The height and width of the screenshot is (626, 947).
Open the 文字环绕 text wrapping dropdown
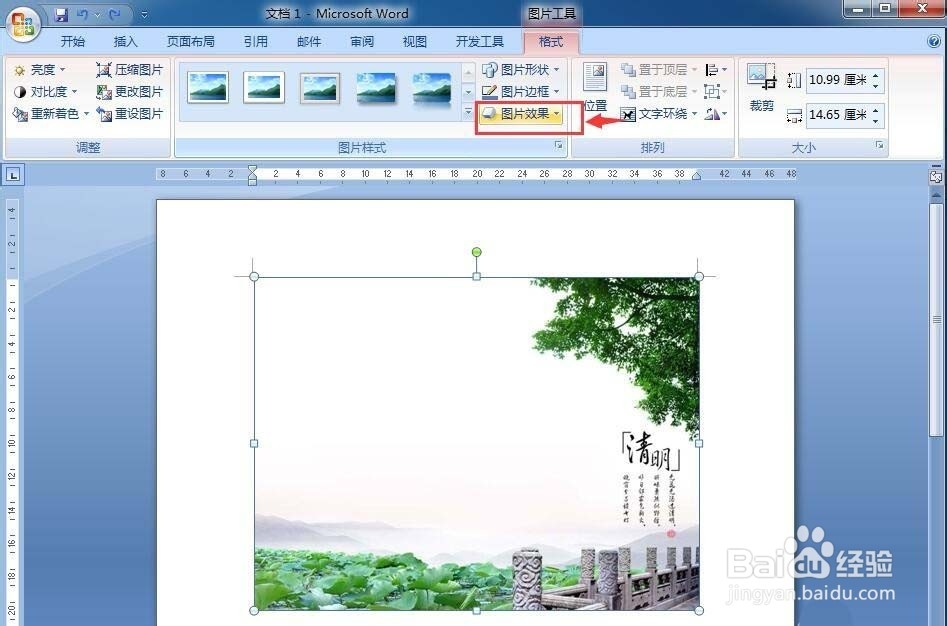tap(659, 113)
